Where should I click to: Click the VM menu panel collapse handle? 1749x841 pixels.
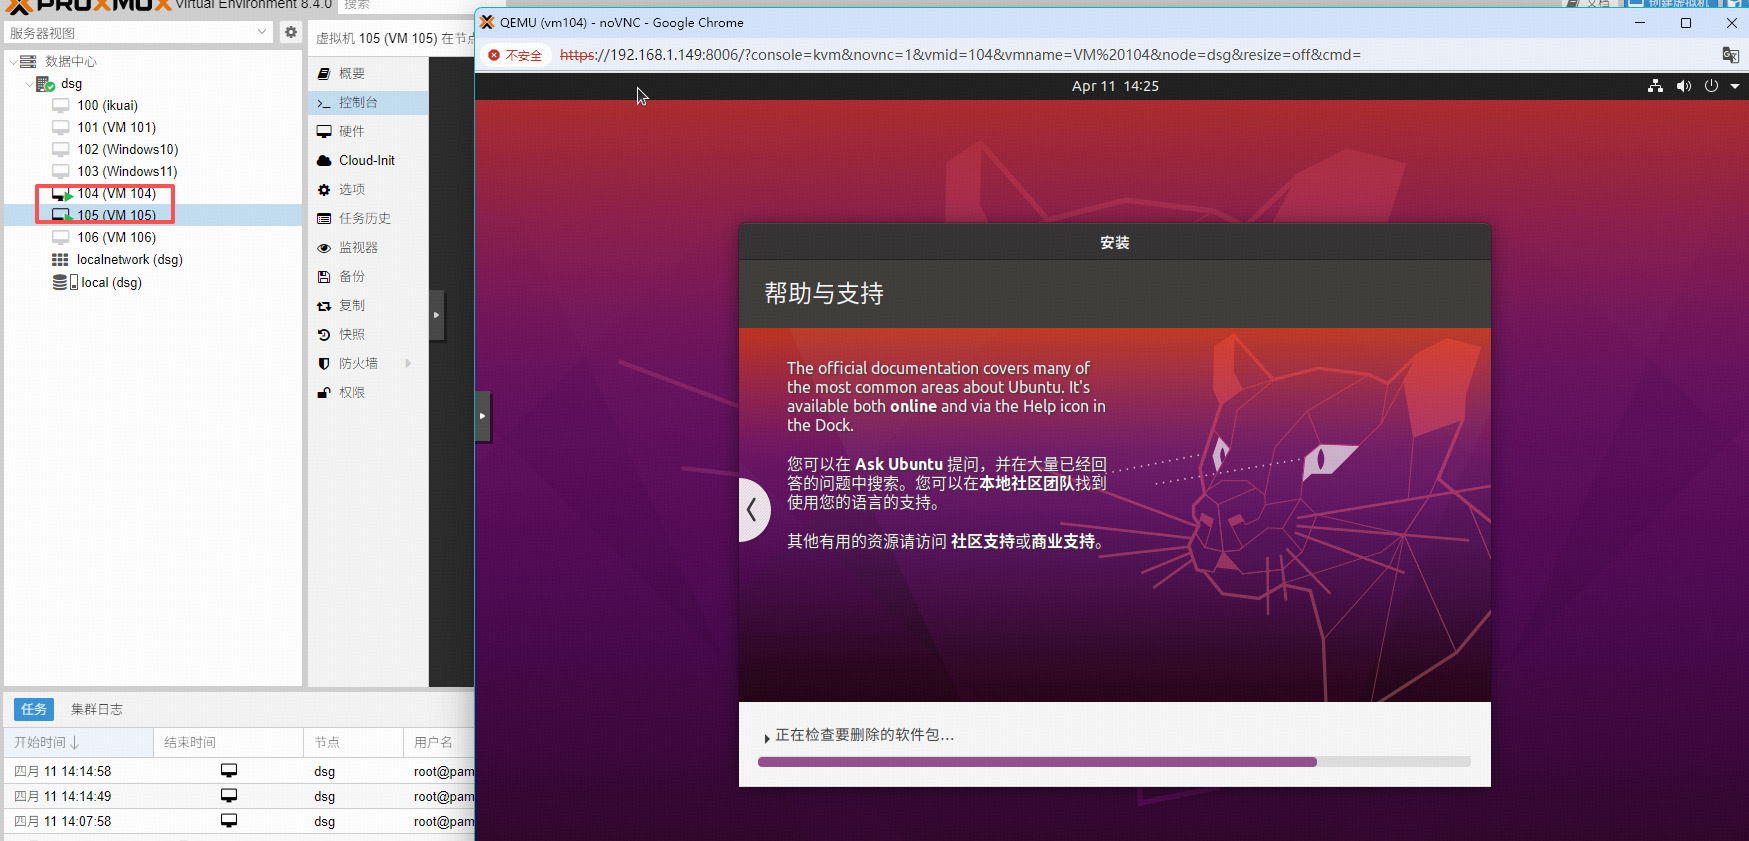click(x=437, y=315)
